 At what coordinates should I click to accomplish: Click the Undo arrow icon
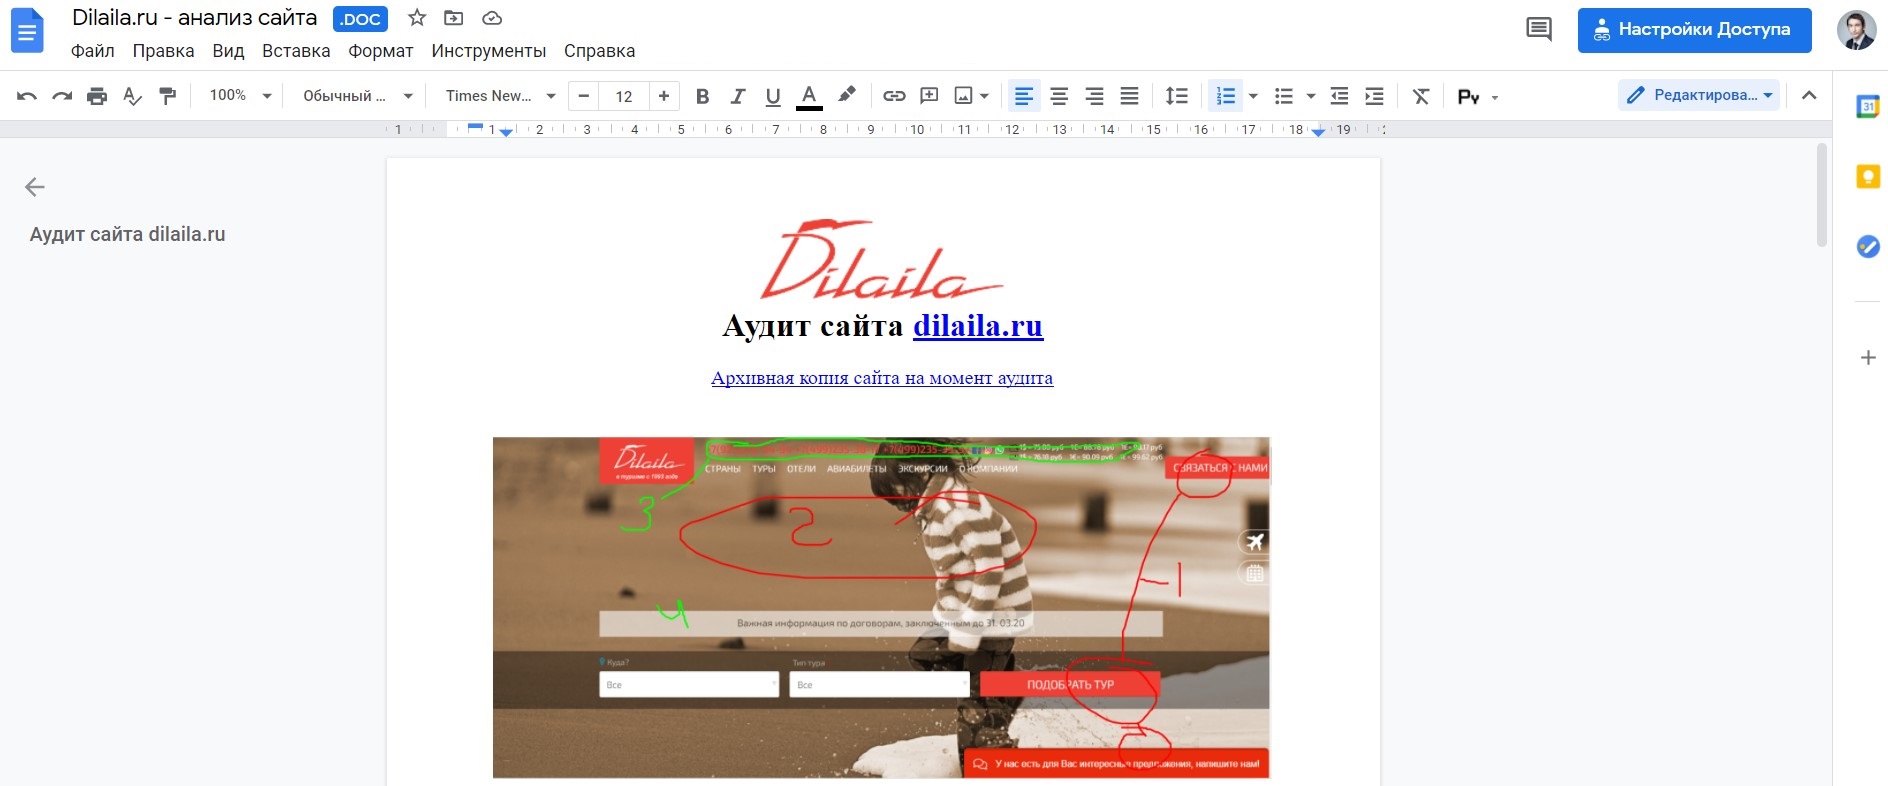27,96
